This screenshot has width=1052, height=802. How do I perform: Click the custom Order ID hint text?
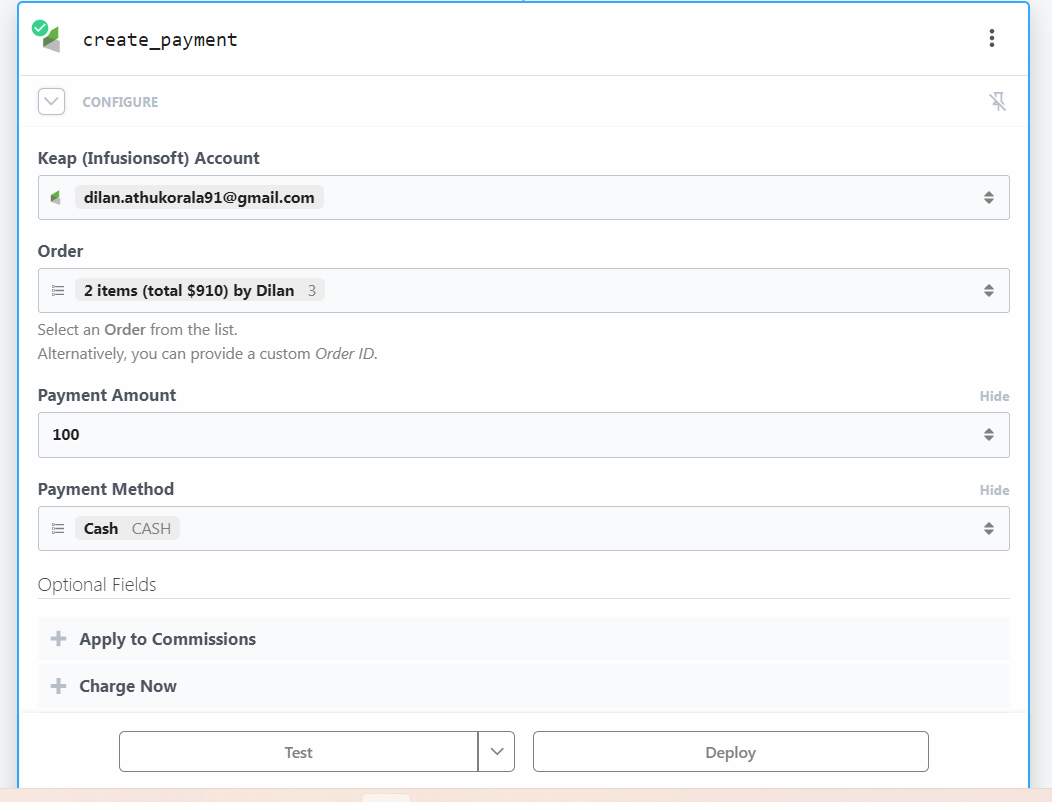[208, 354]
